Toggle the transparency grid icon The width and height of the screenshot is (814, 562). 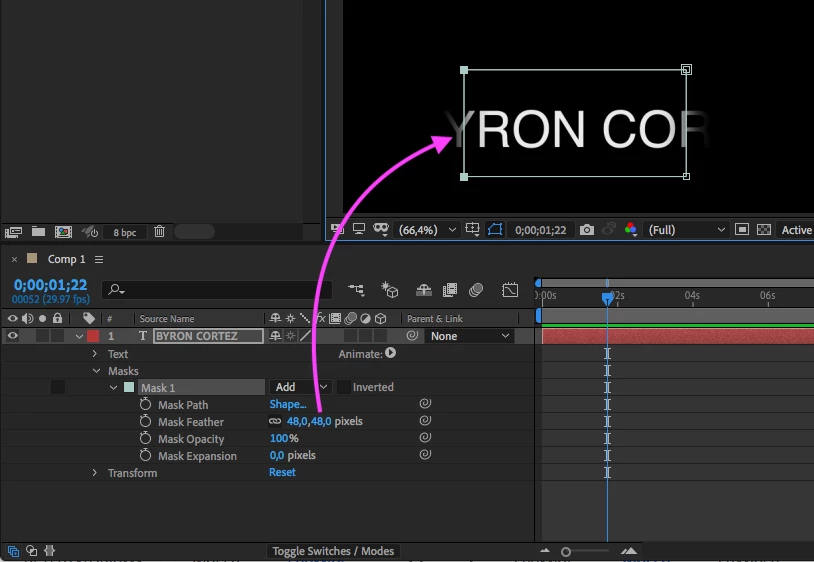(x=764, y=229)
